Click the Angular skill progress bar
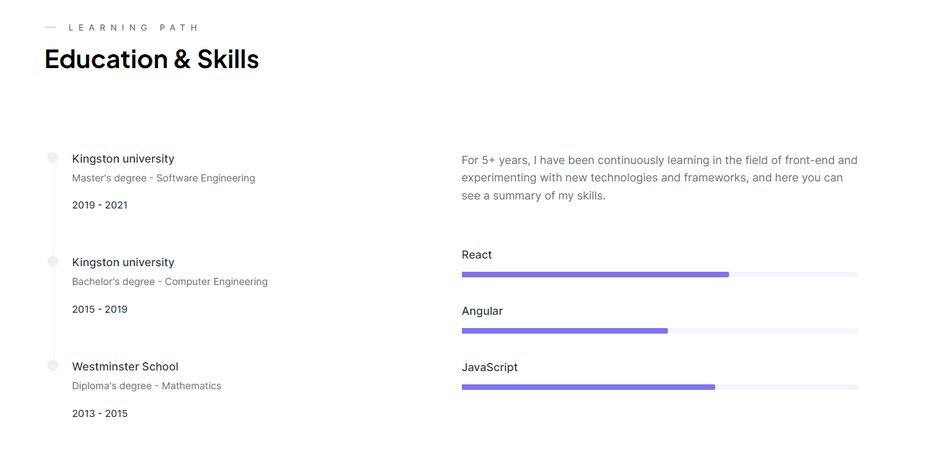 (660, 331)
